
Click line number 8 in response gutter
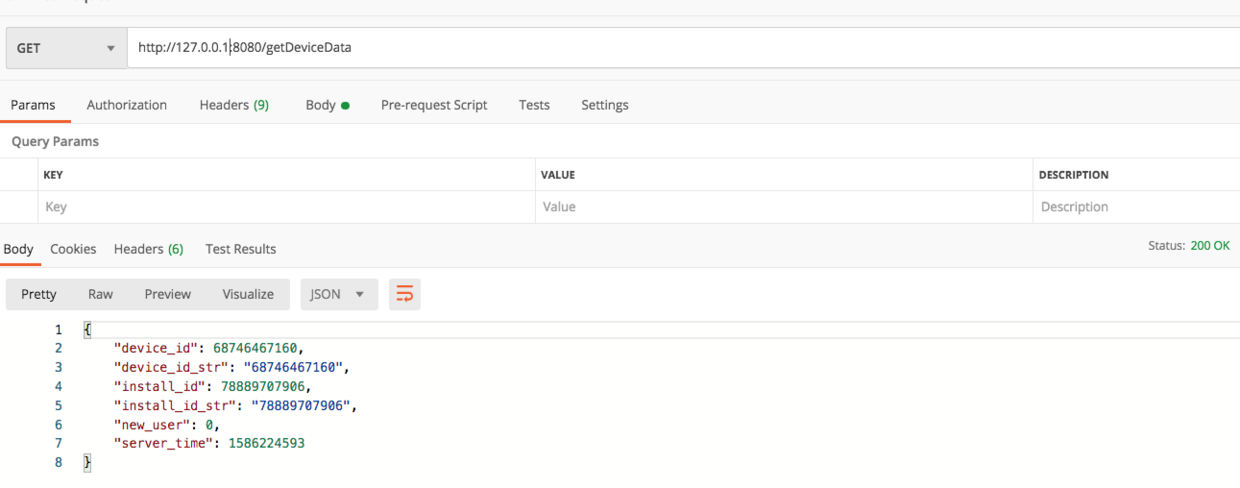pos(58,462)
